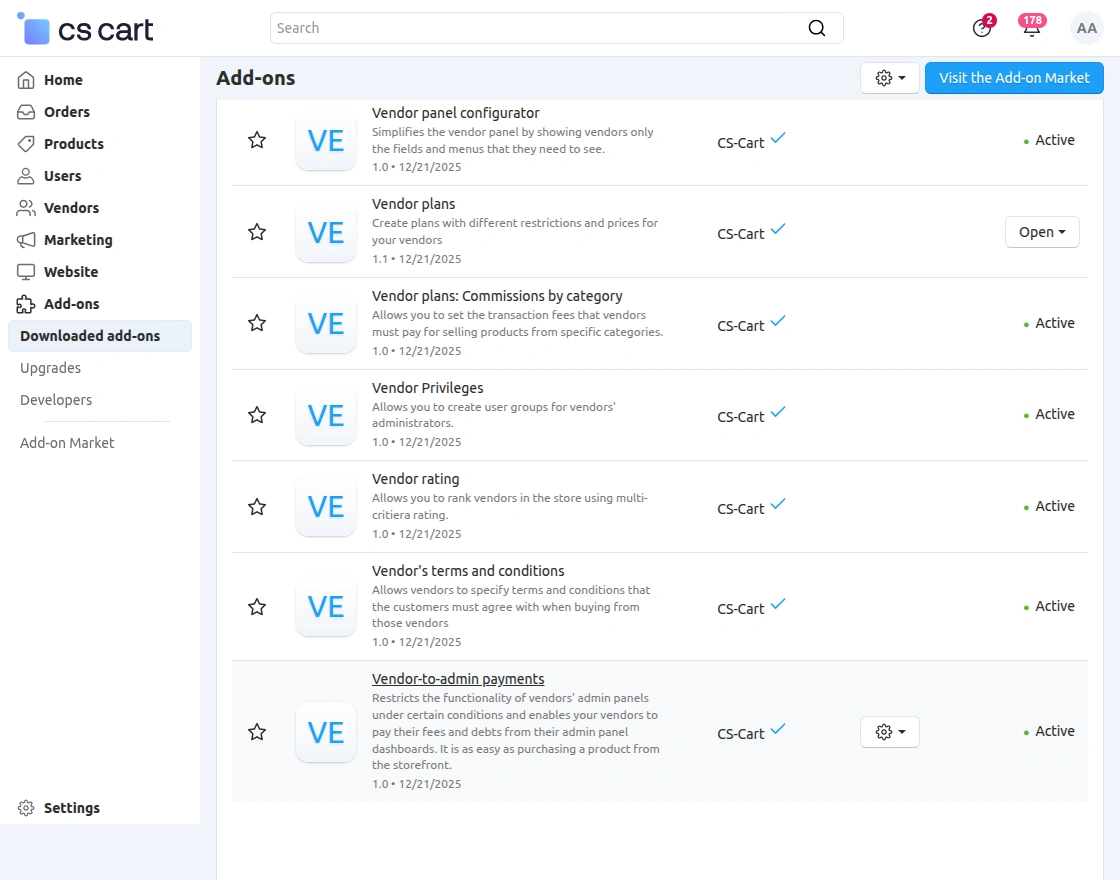The height and width of the screenshot is (880, 1120).
Task: Toggle favorite star for Vendor plans
Action: click(x=257, y=232)
